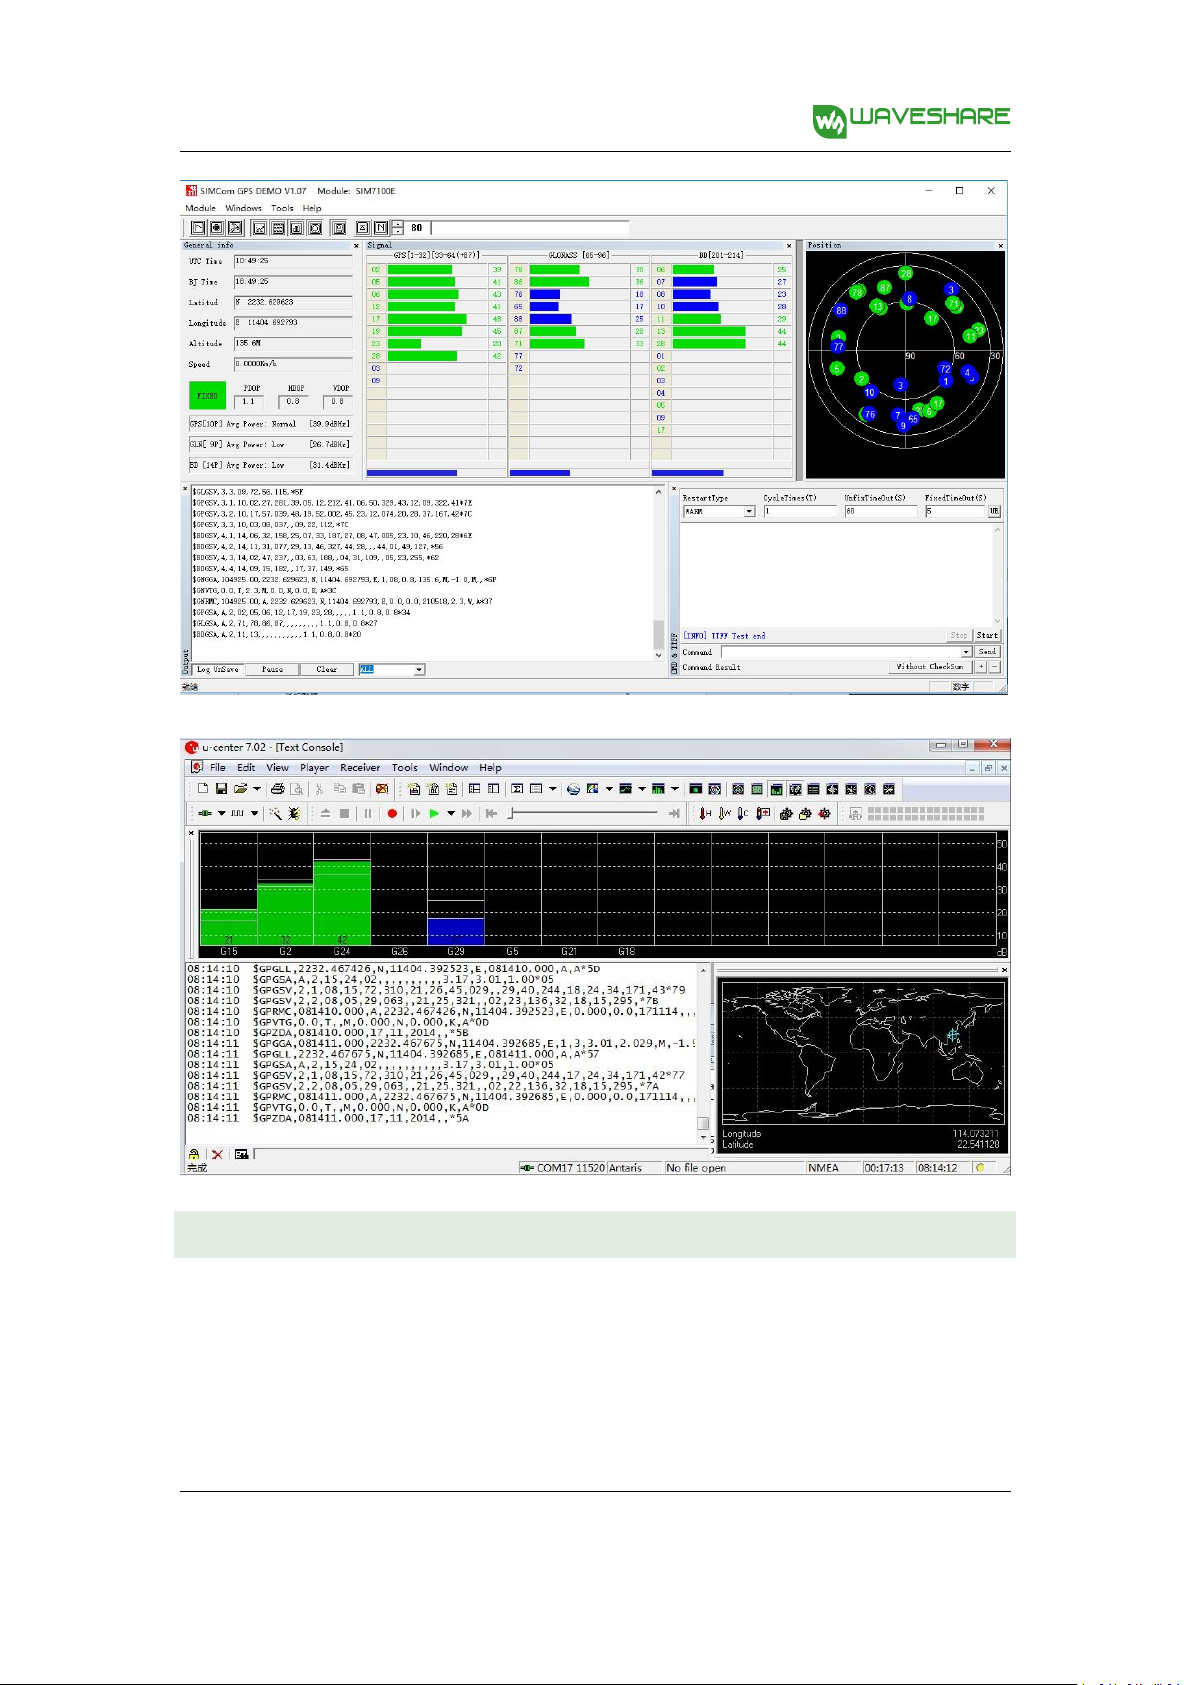Open the File menu in u-center
Screen dimensions: 1192x1685
218,768
